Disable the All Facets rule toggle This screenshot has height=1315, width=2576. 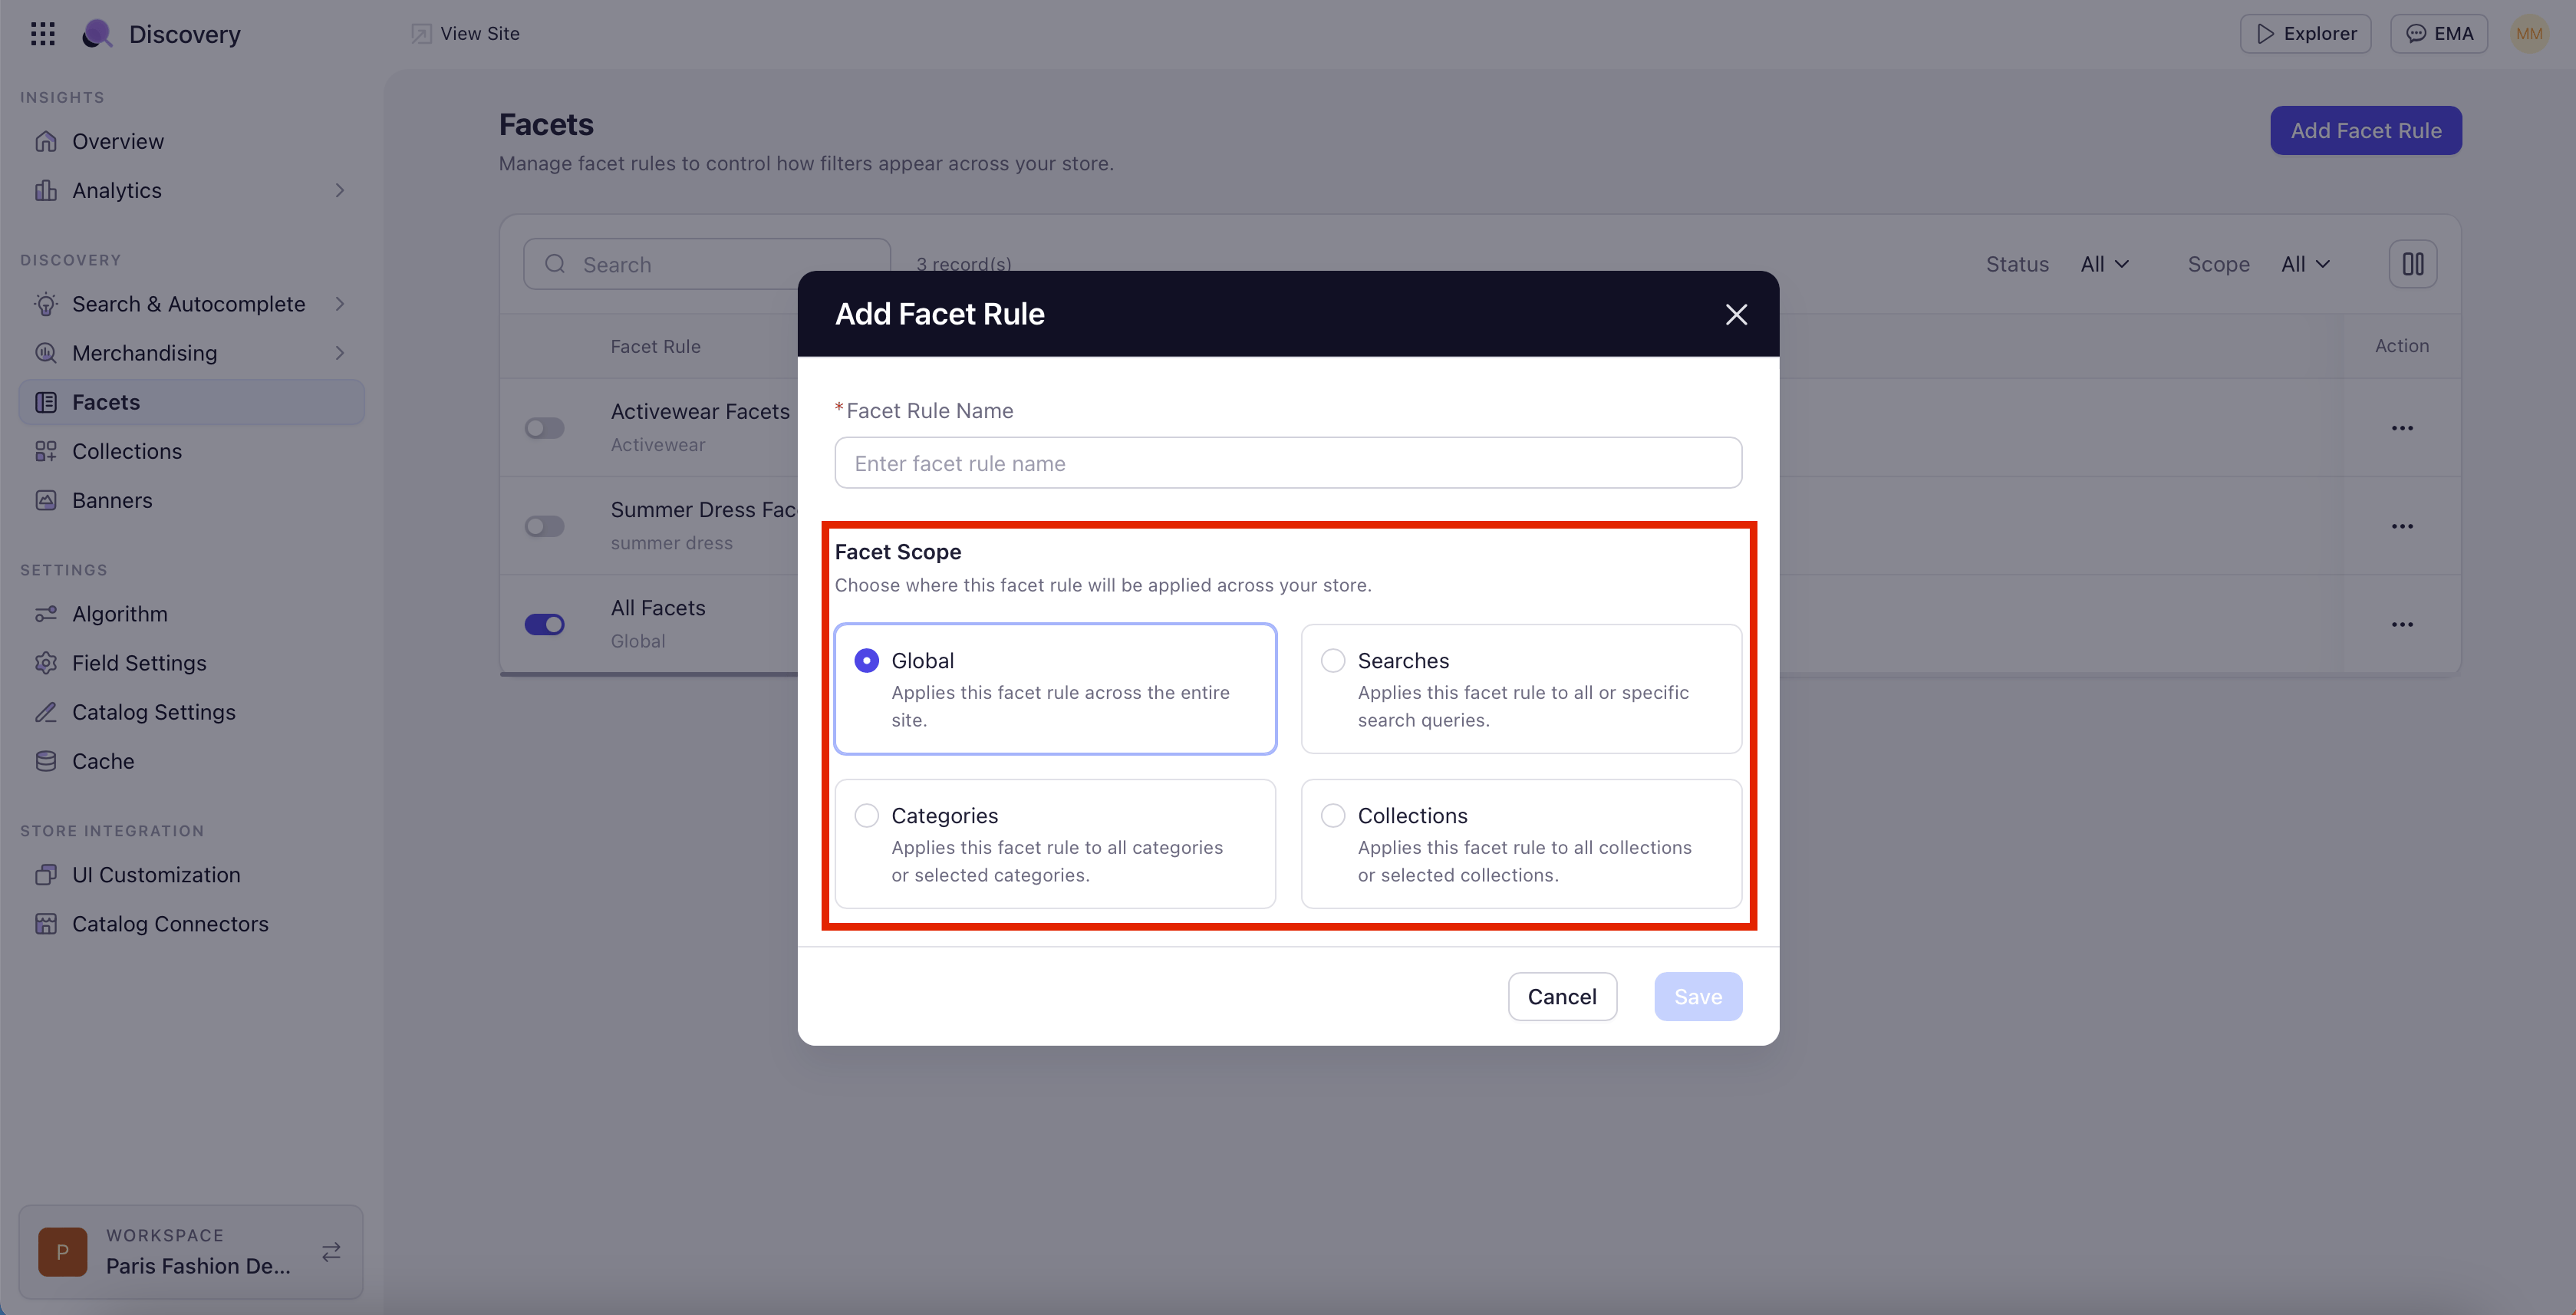[x=545, y=625]
